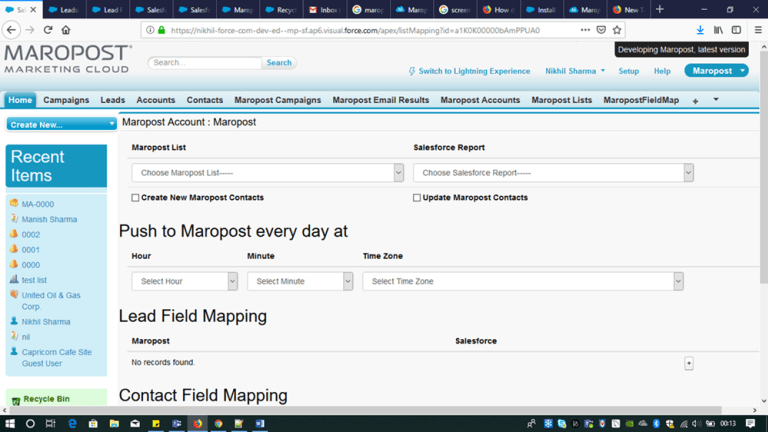
Task: Open the Select Minute dropdown
Action: [300, 281]
